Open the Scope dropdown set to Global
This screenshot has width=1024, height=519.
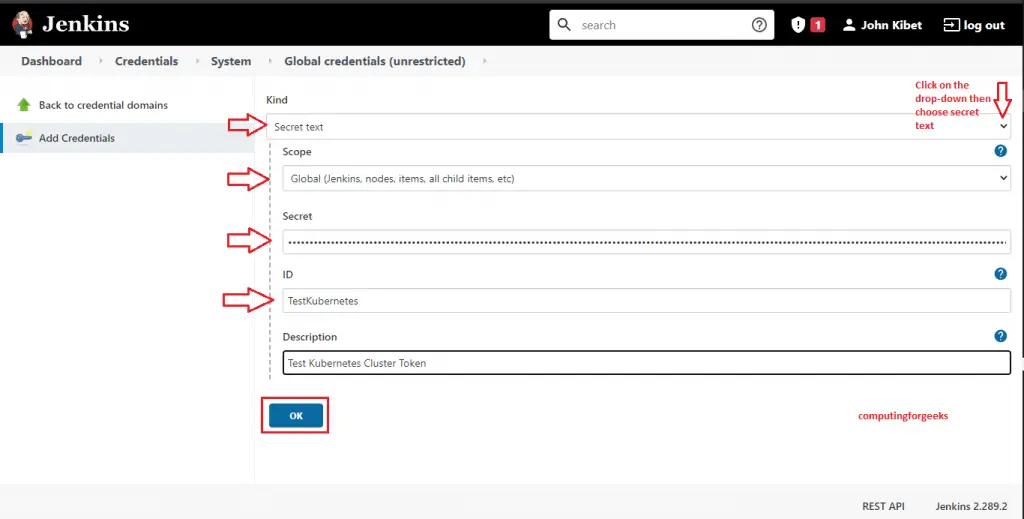tap(647, 178)
